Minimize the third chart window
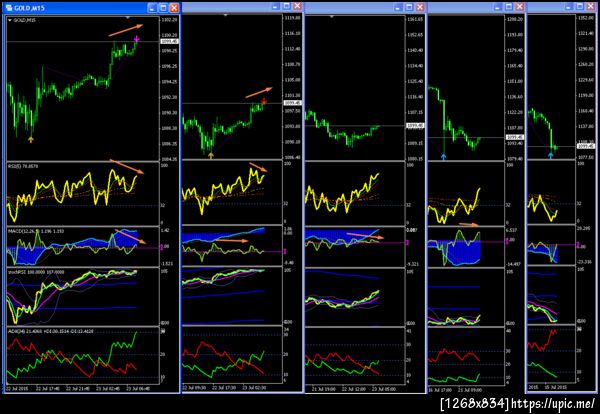The image size is (600, 414). 398,7
